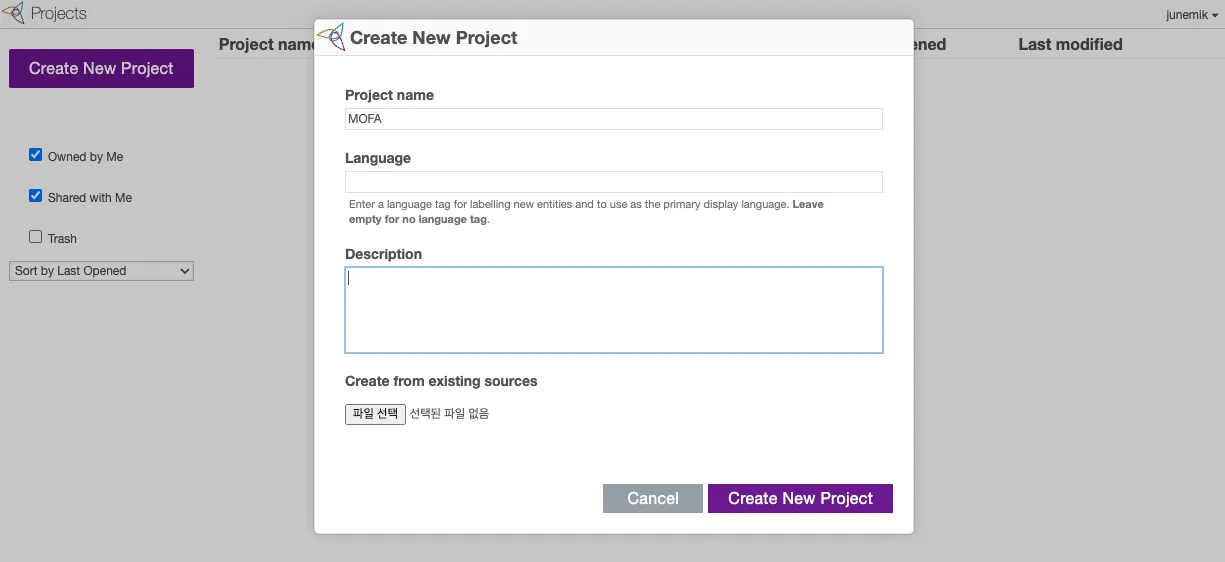Click the Language input field
Viewport: 1225px width, 562px height.
(614, 182)
